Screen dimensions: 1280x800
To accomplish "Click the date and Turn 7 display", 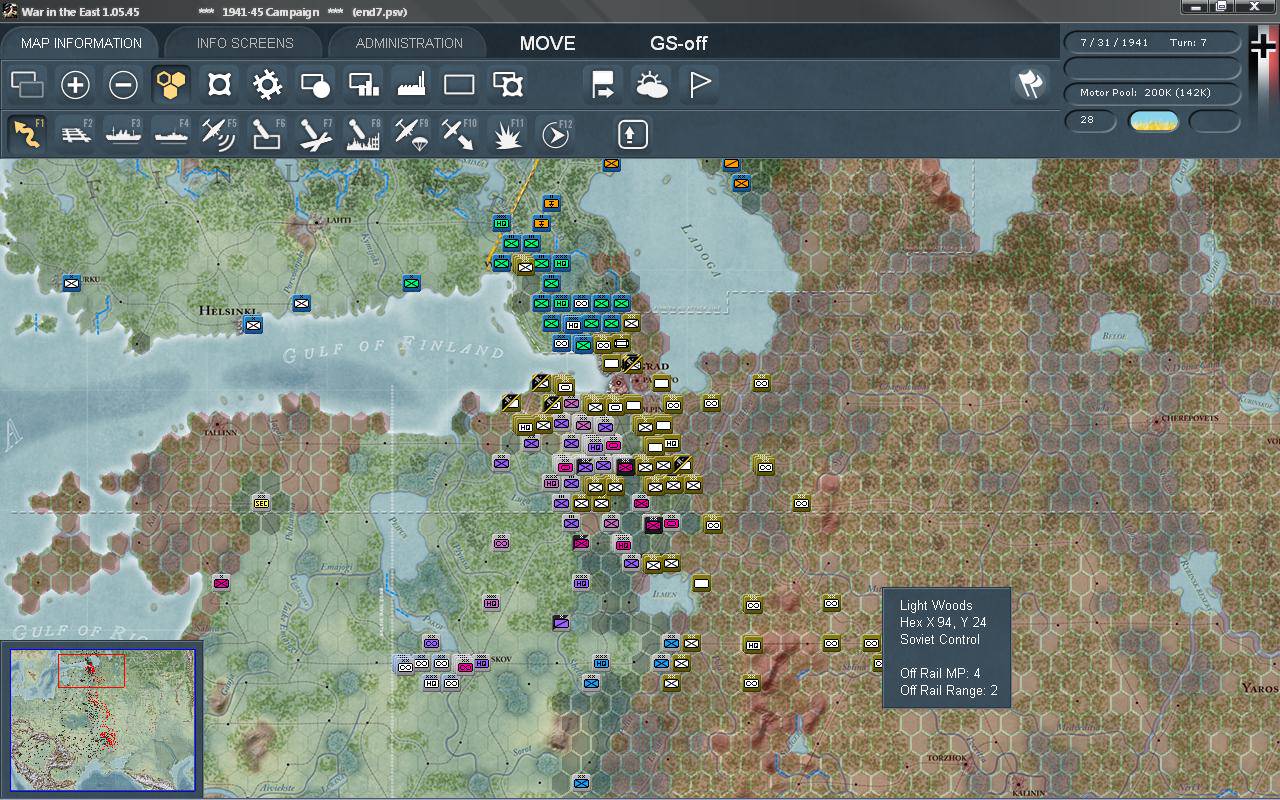I will [1152, 43].
